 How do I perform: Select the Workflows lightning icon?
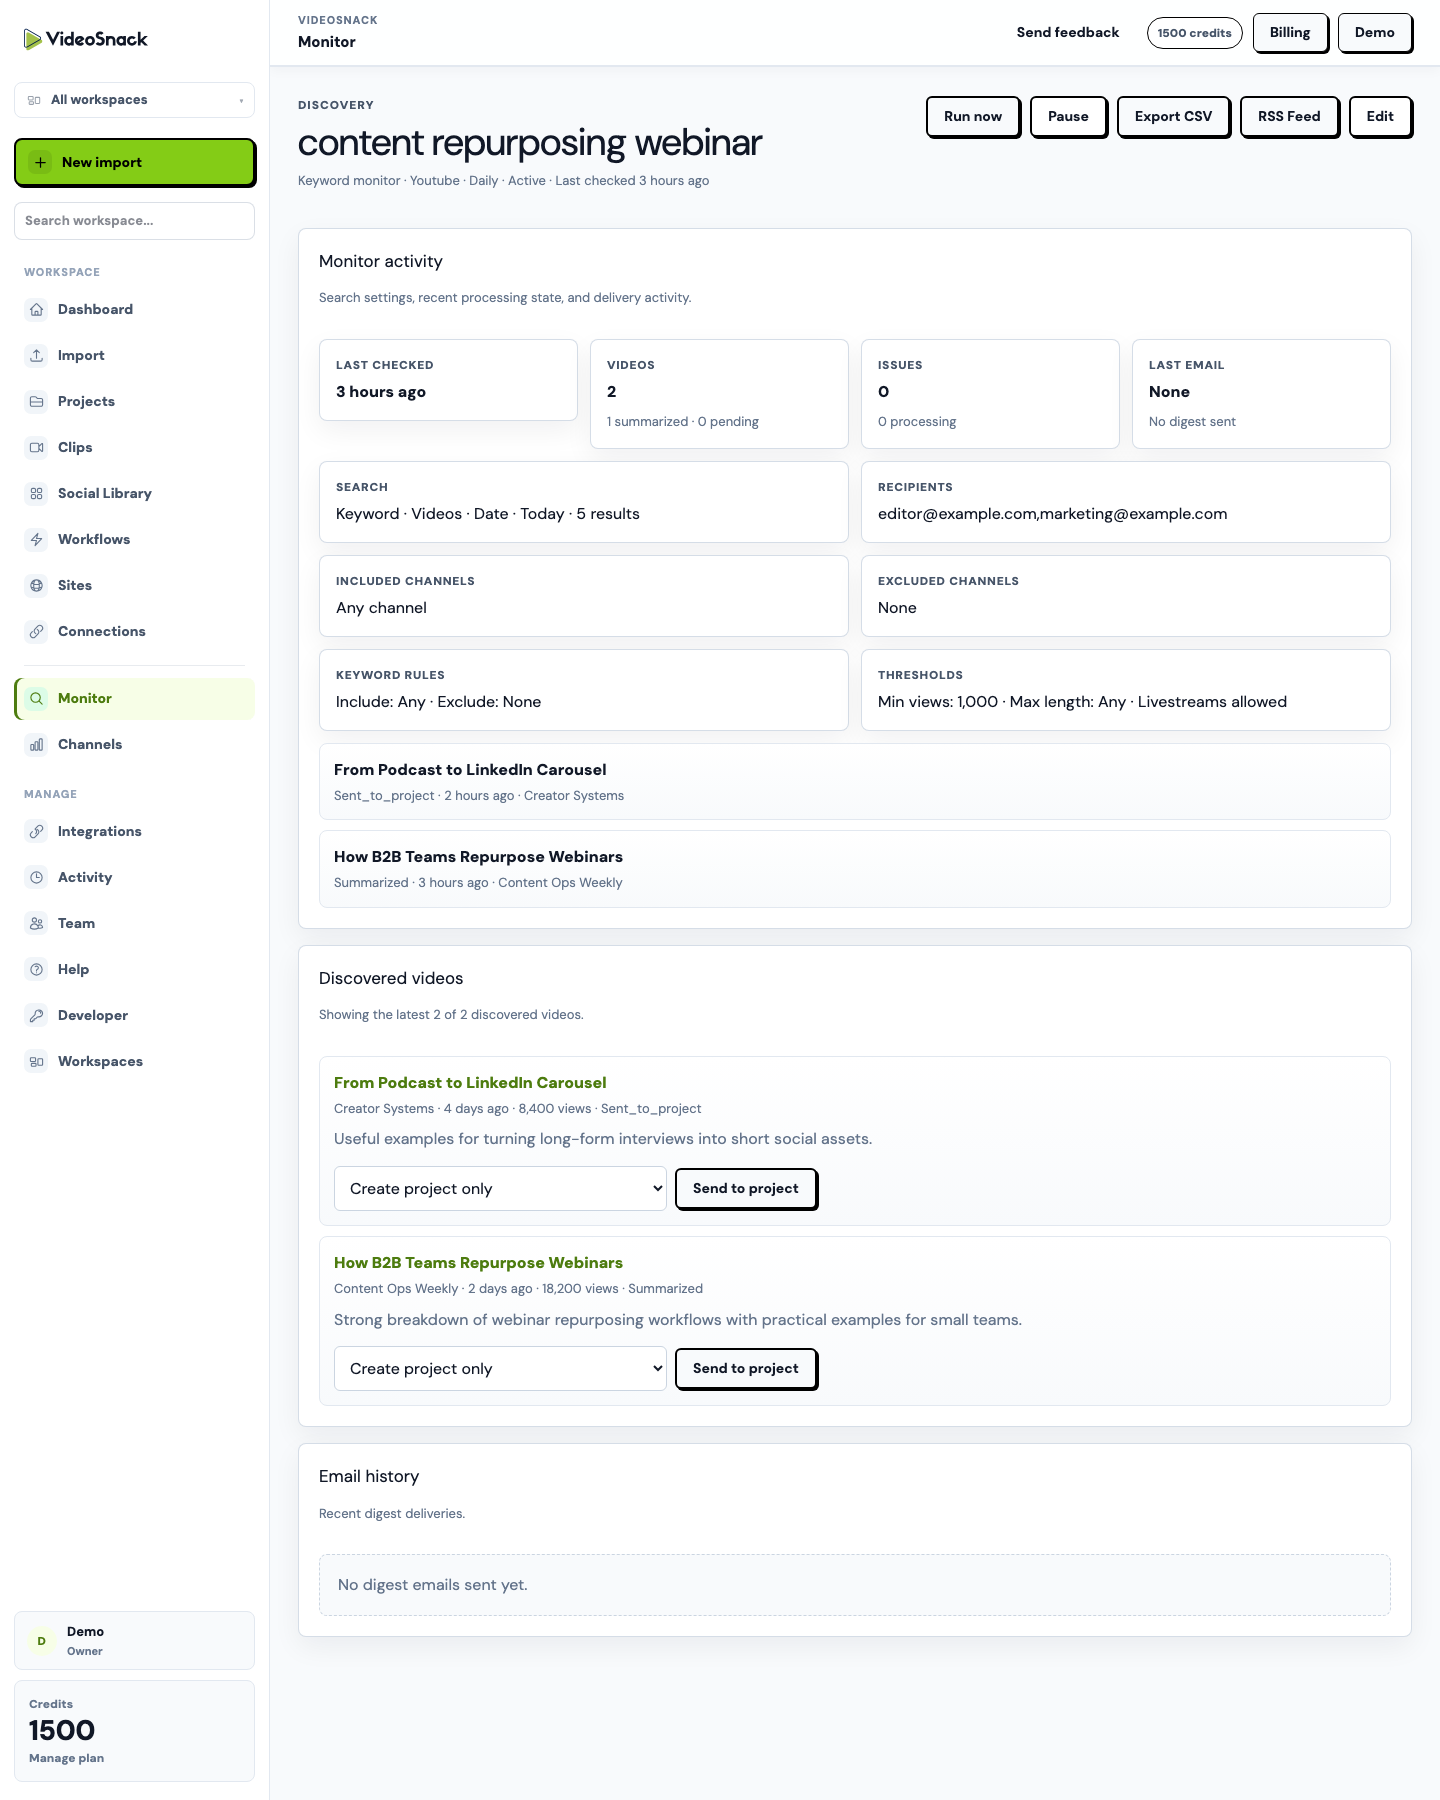(x=36, y=539)
